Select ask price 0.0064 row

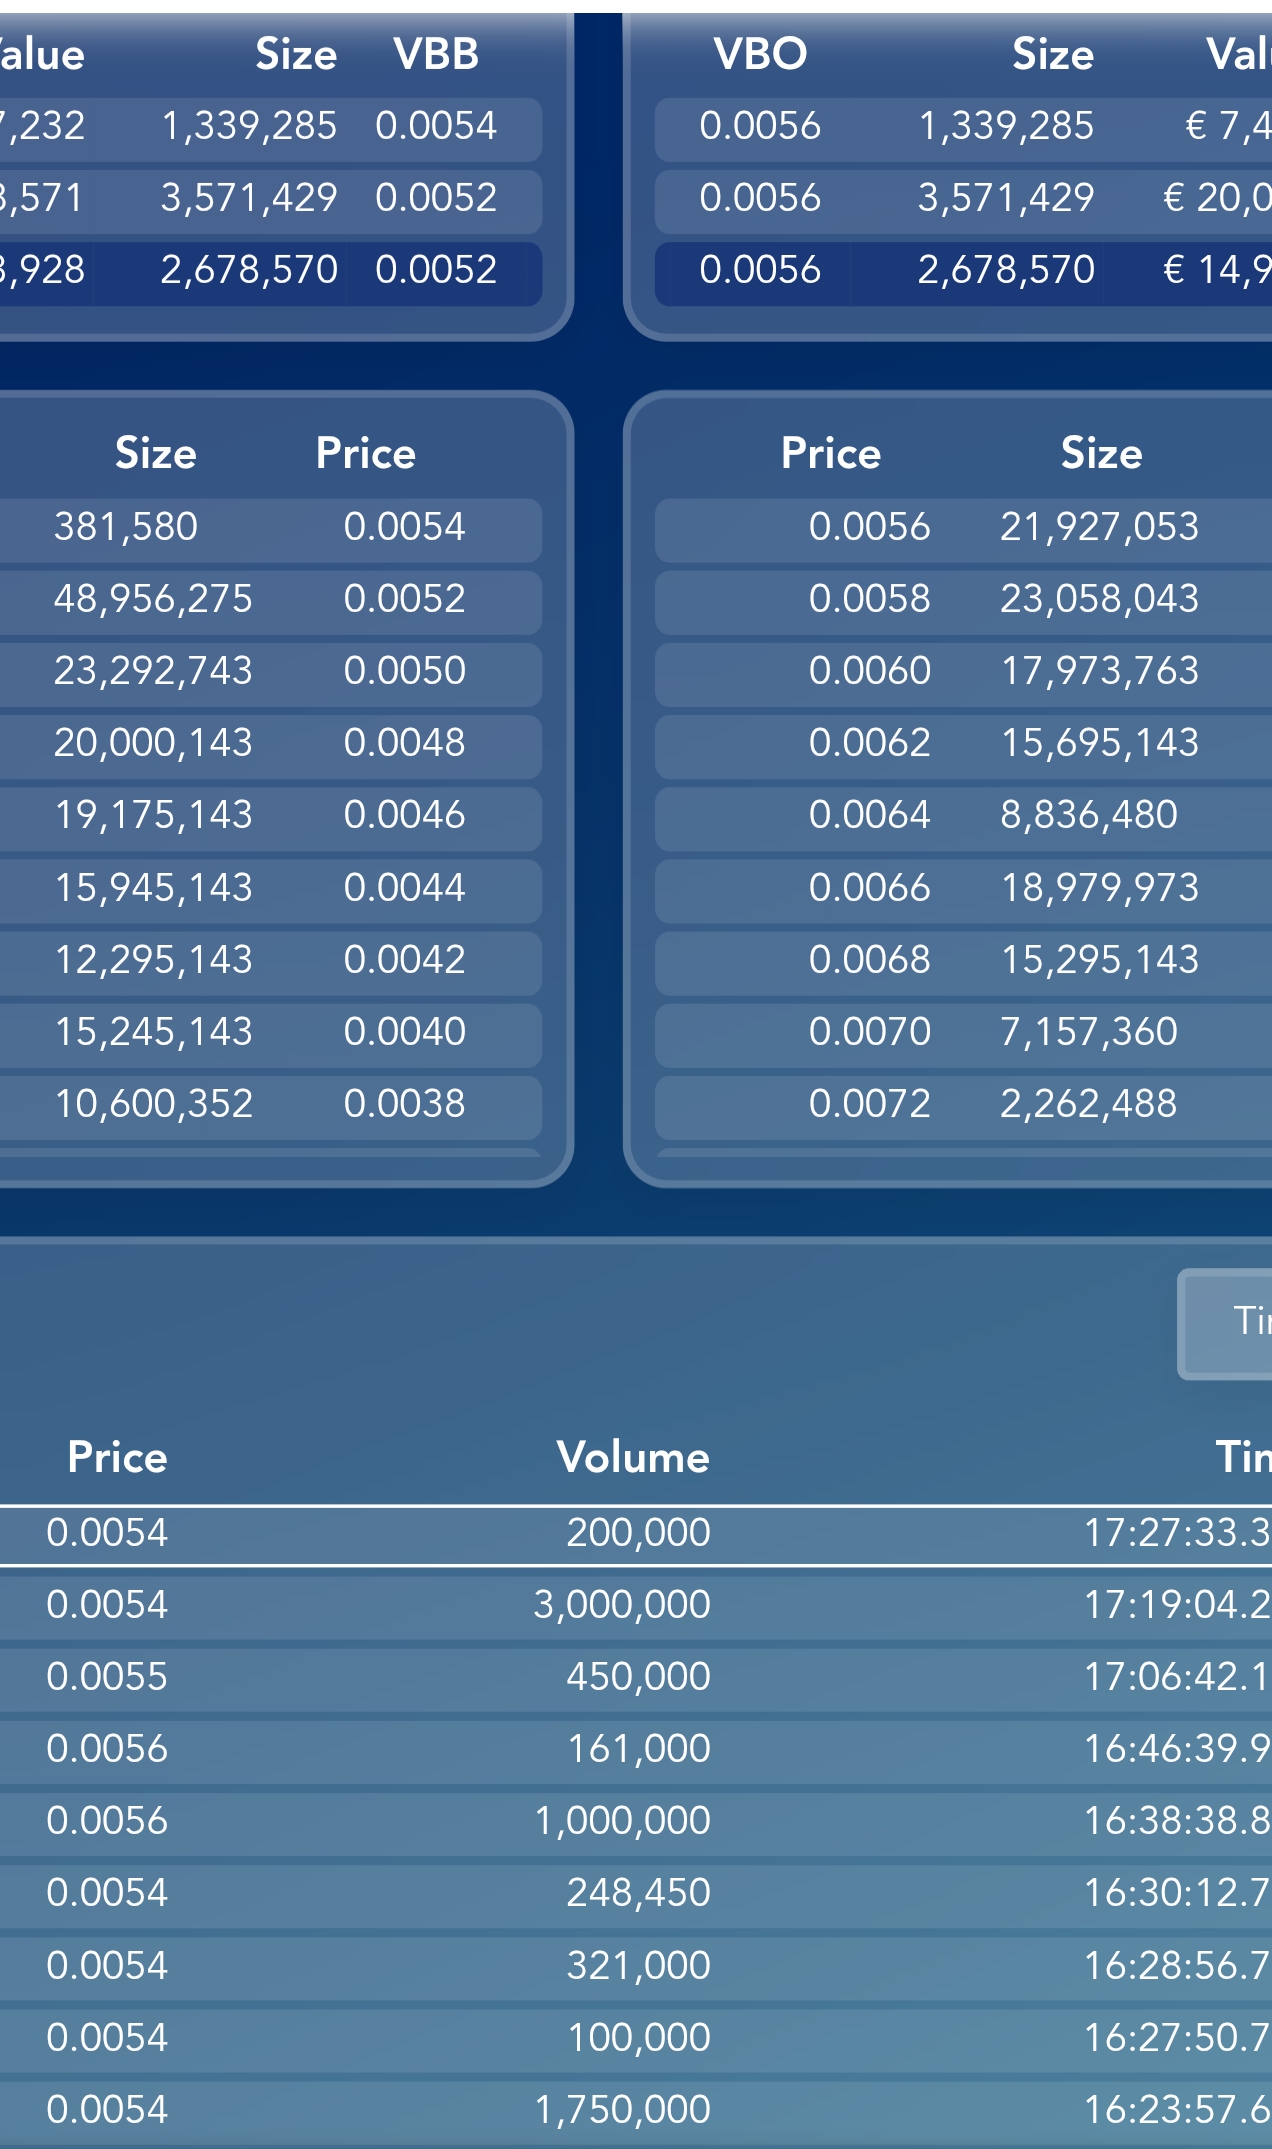pyautogui.click(x=963, y=816)
